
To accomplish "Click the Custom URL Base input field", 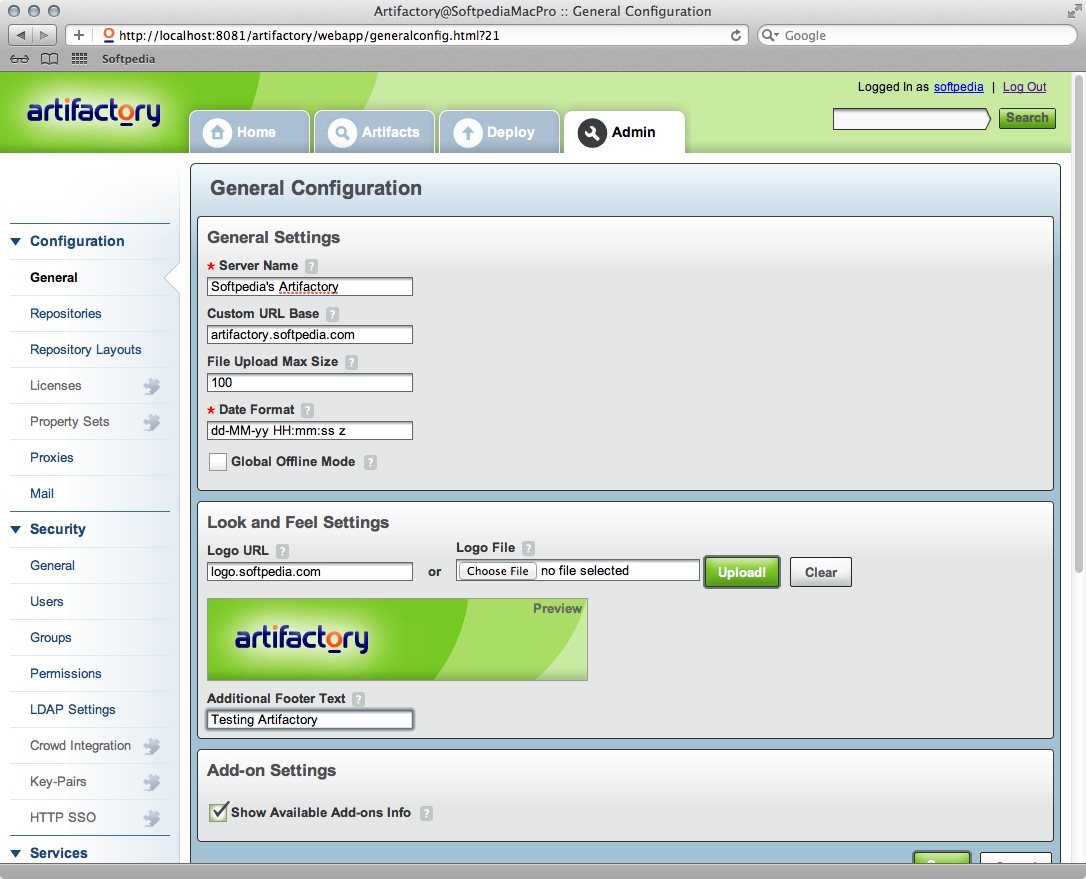I will (310, 335).
